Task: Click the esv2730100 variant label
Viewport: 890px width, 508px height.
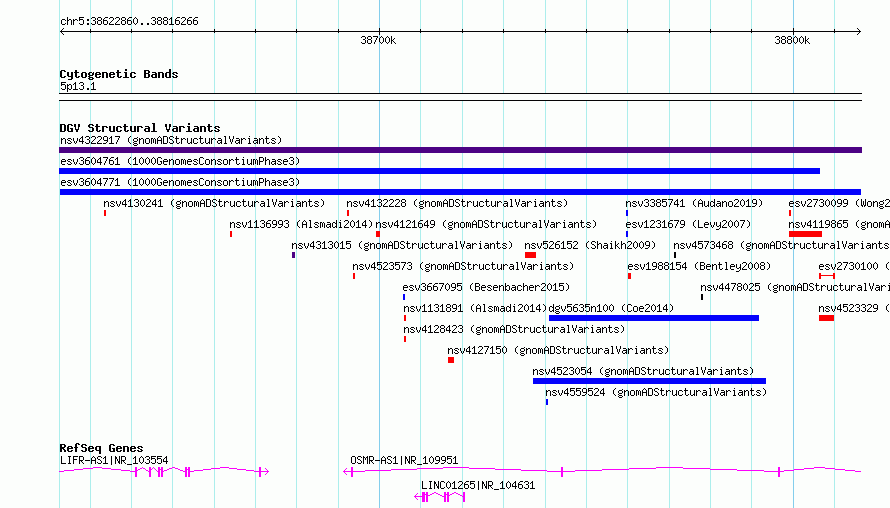Action: [854, 266]
